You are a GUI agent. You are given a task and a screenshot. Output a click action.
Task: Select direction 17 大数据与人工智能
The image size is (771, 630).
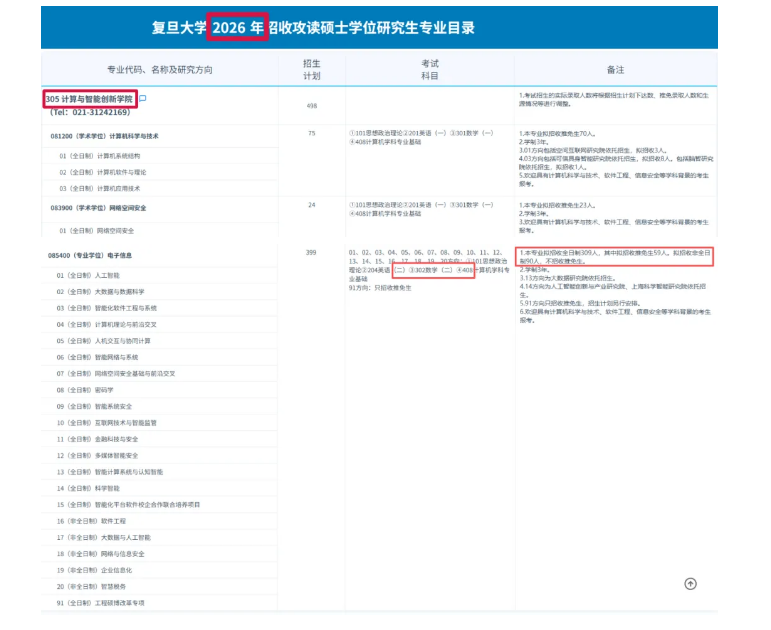coord(103,538)
